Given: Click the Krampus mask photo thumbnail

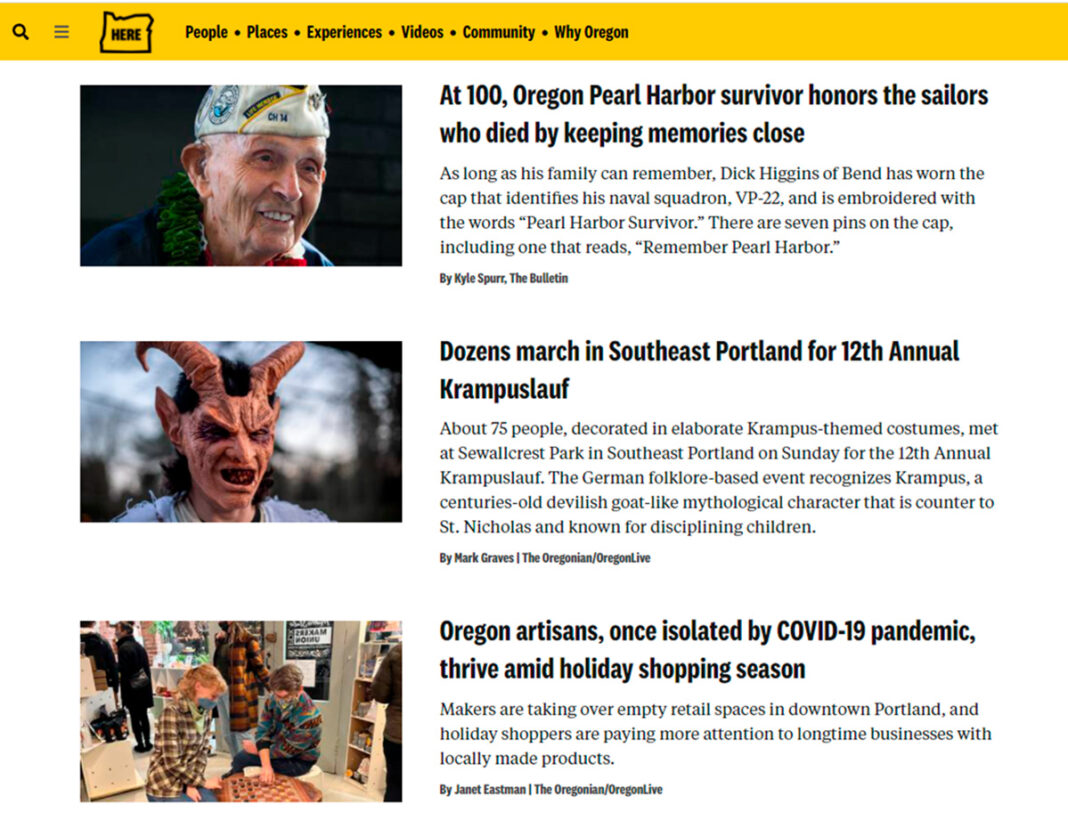Looking at the screenshot, I should (x=241, y=432).
